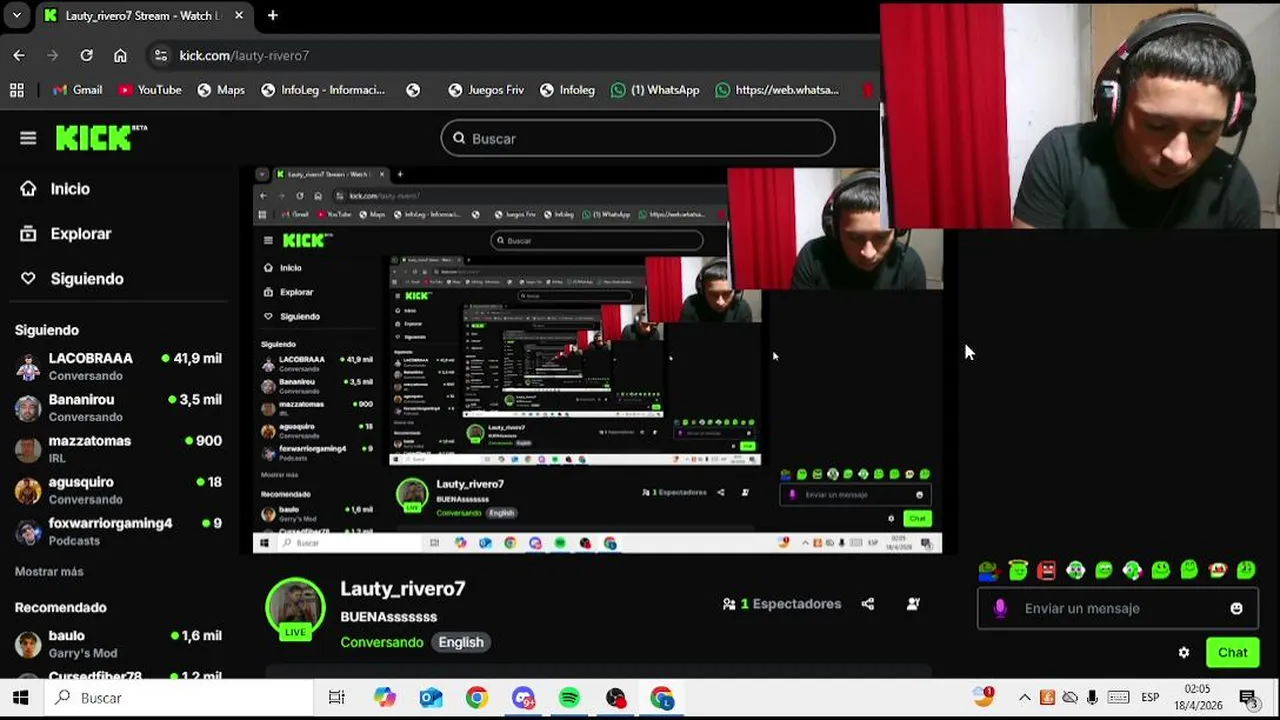Open recommended channel baulo
Screen dimensions: 1280x720
coord(118,643)
